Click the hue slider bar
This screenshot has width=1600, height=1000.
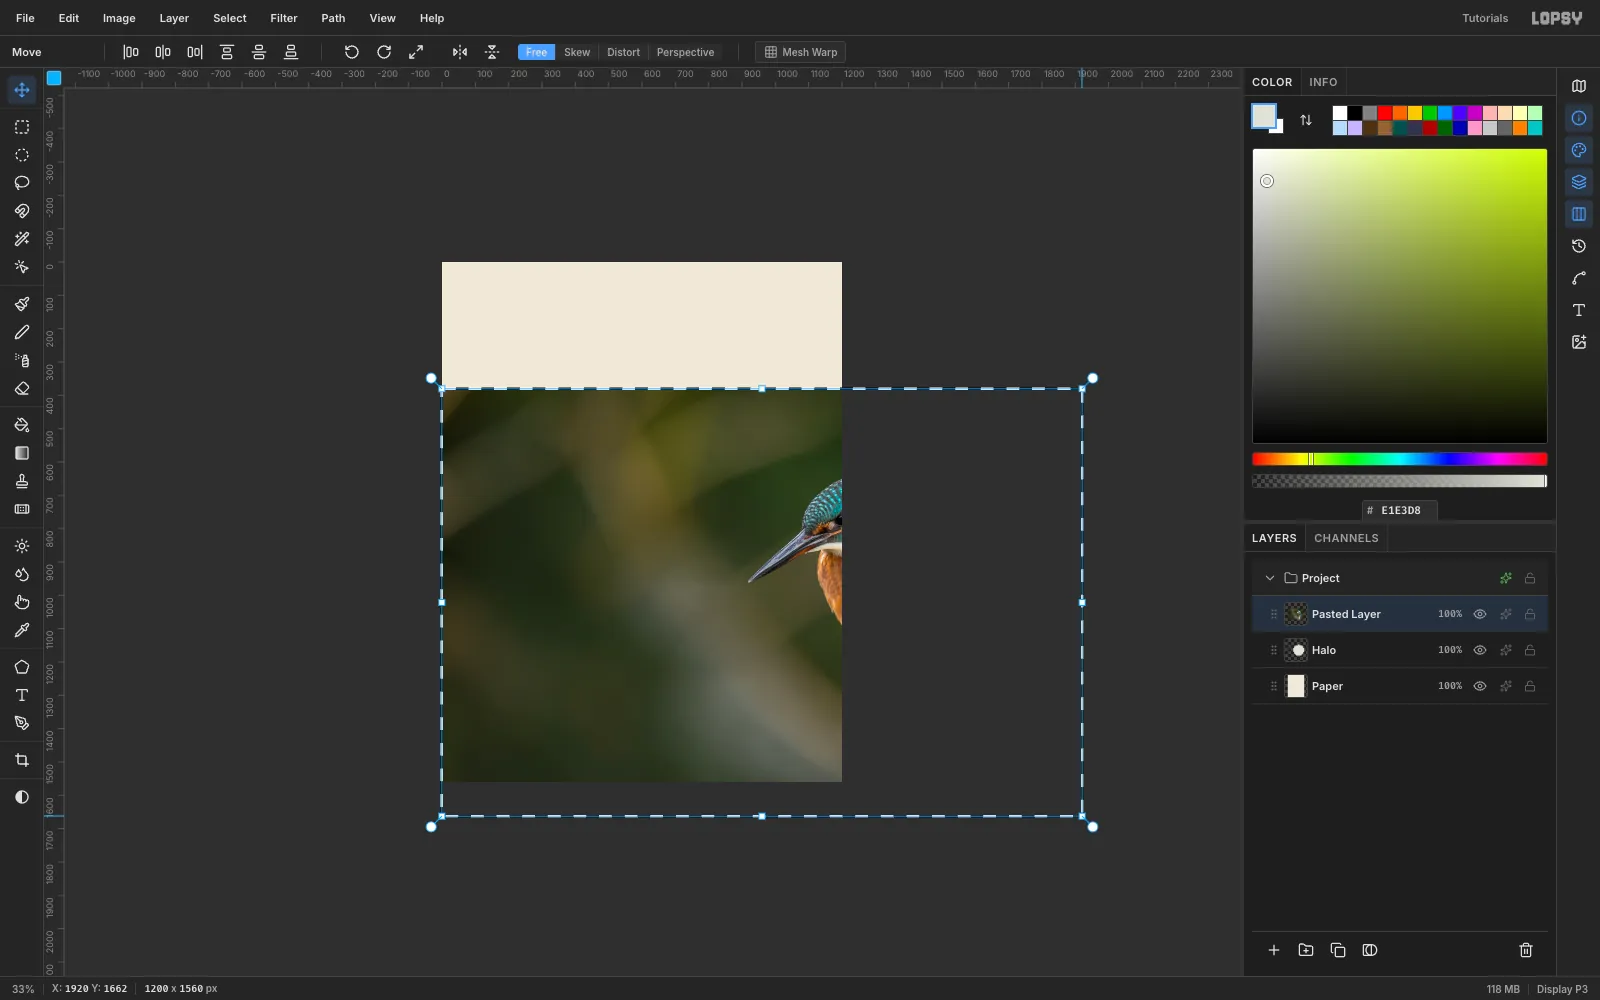1400,459
